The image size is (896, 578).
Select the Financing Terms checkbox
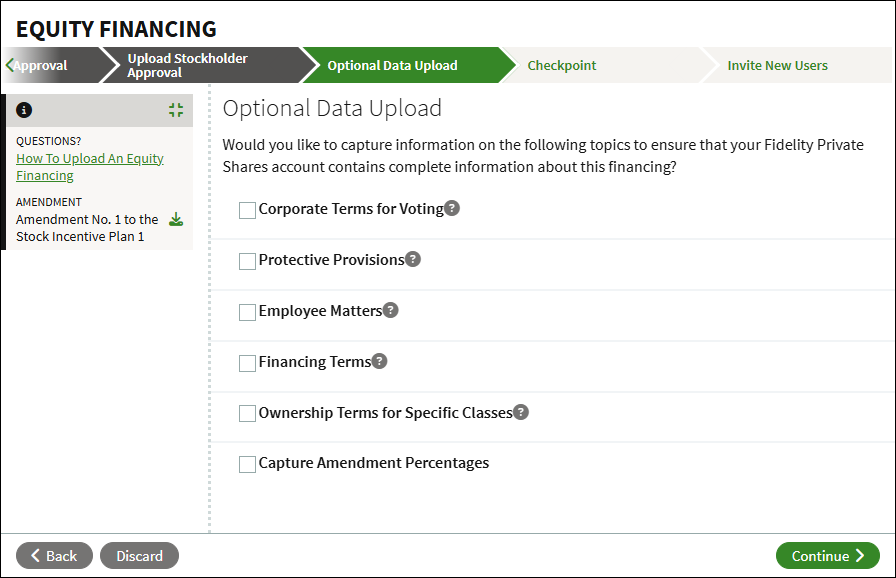click(247, 363)
